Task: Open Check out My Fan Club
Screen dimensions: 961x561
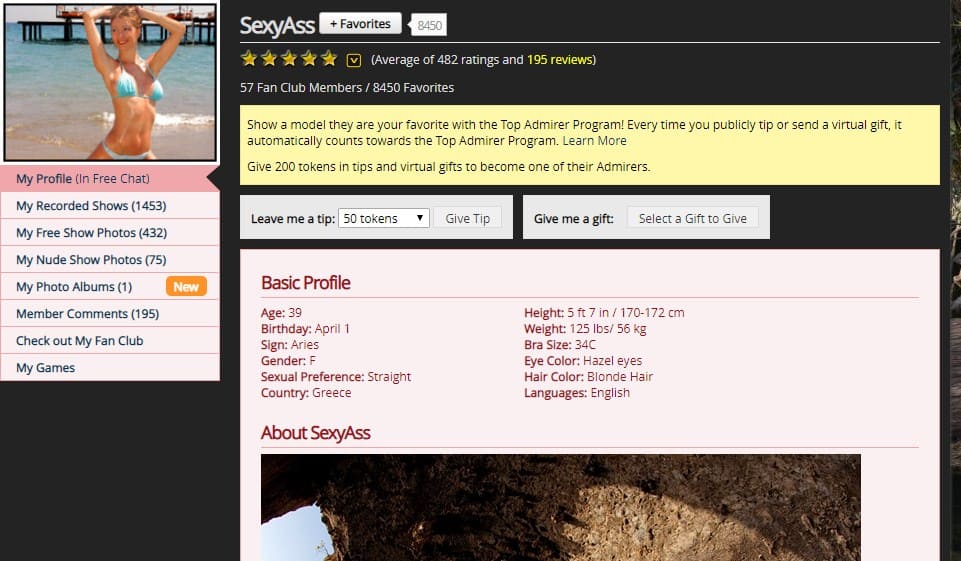Action: coord(79,341)
